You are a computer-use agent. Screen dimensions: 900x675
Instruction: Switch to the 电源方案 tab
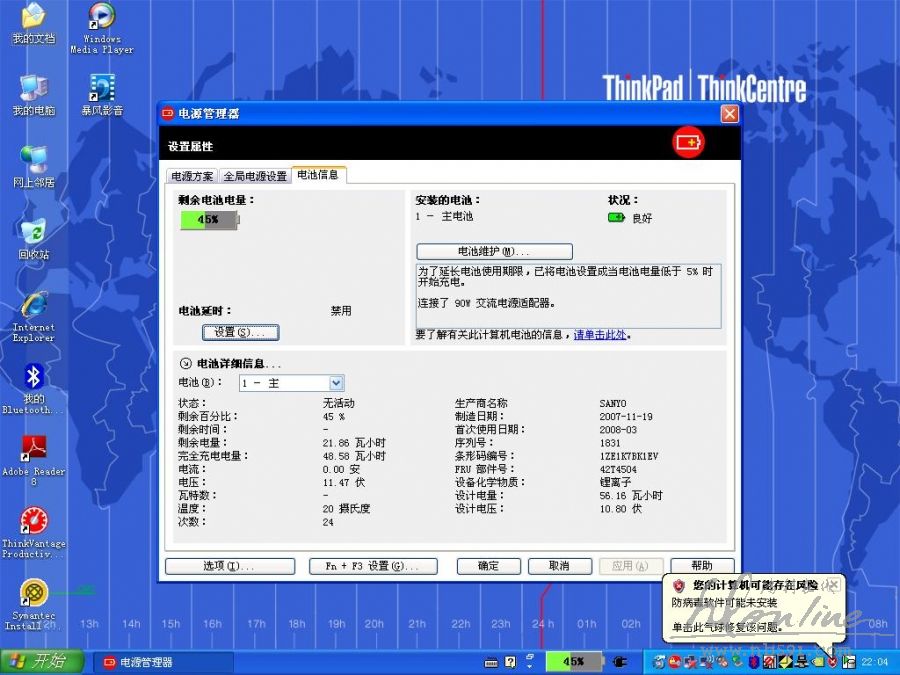(x=192, y=176)
